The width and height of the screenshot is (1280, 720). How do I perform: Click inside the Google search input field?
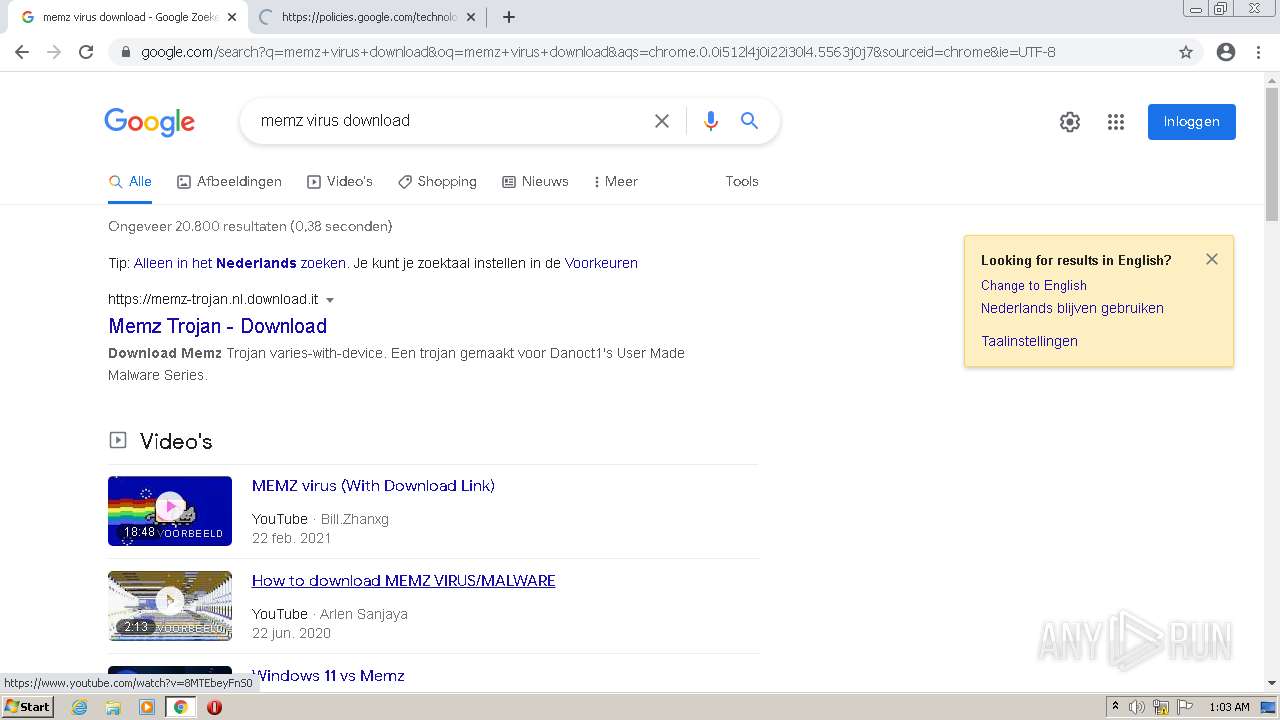pyautogui.click(x=450, y=121)
